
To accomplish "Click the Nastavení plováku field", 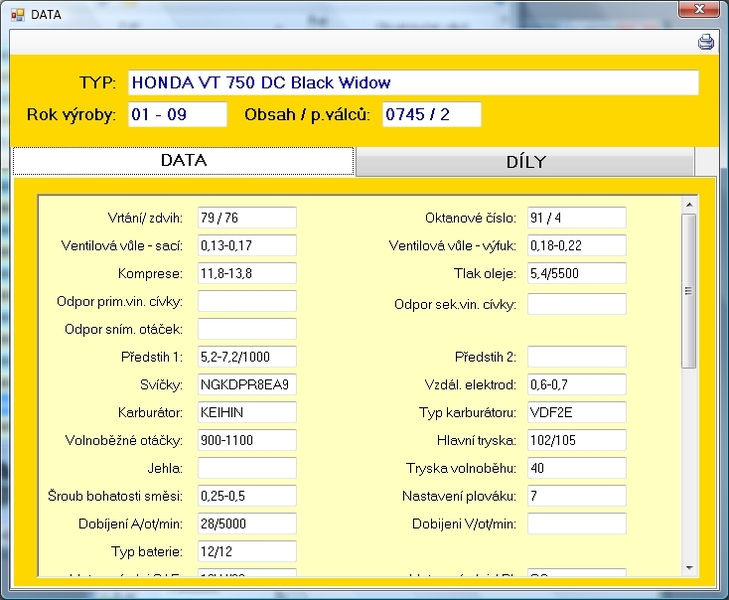I will pos(577,496).
